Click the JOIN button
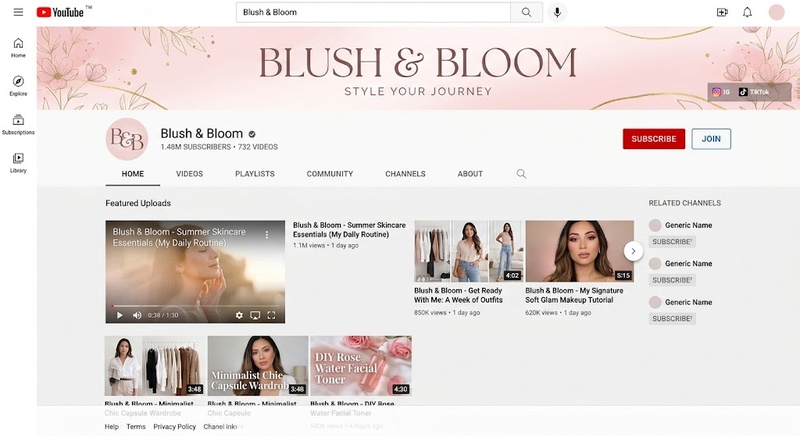800x436 pixels. click(711, 139)
